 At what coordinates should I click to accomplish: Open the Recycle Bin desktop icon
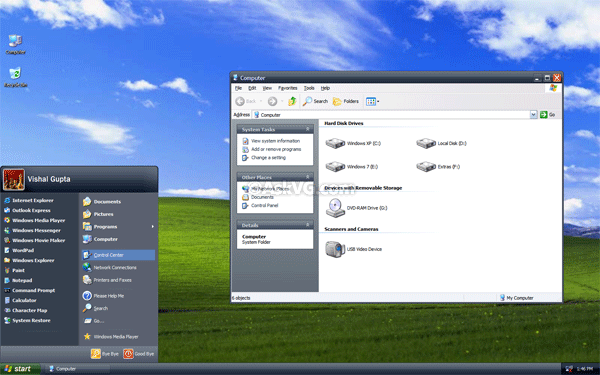coord(15,77)
